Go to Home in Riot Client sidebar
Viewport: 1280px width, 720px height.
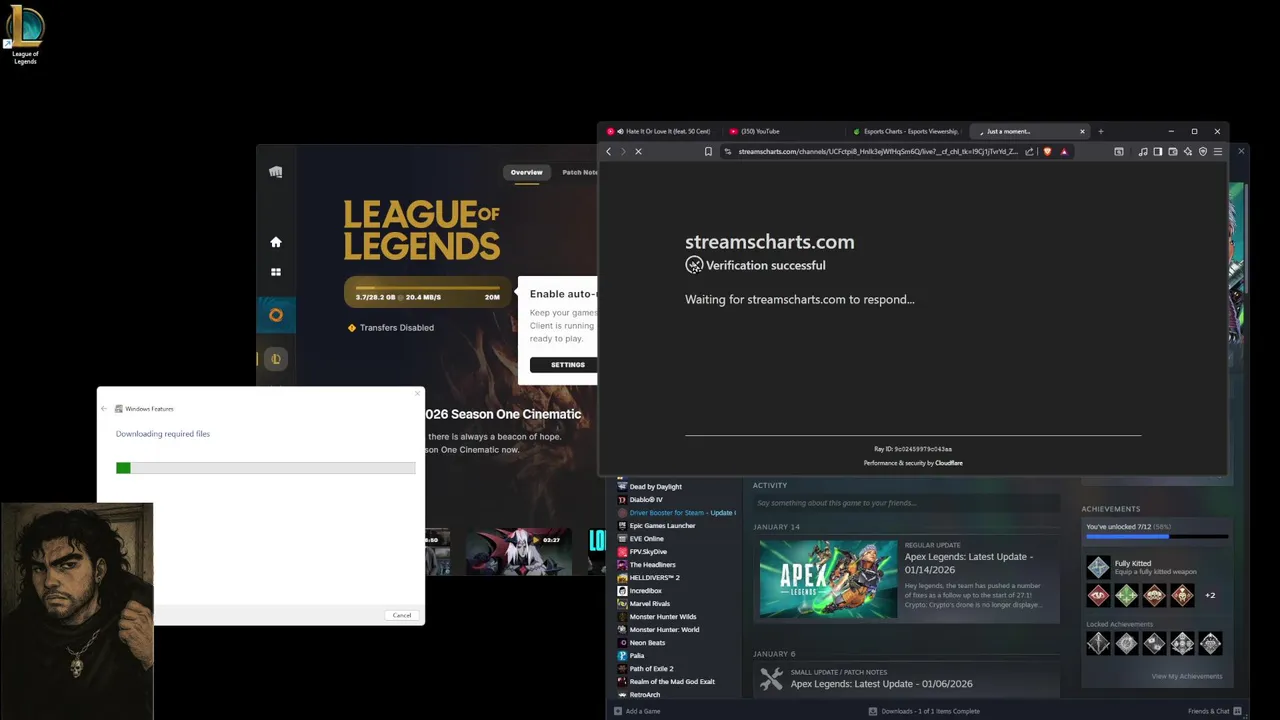point(276,242)
